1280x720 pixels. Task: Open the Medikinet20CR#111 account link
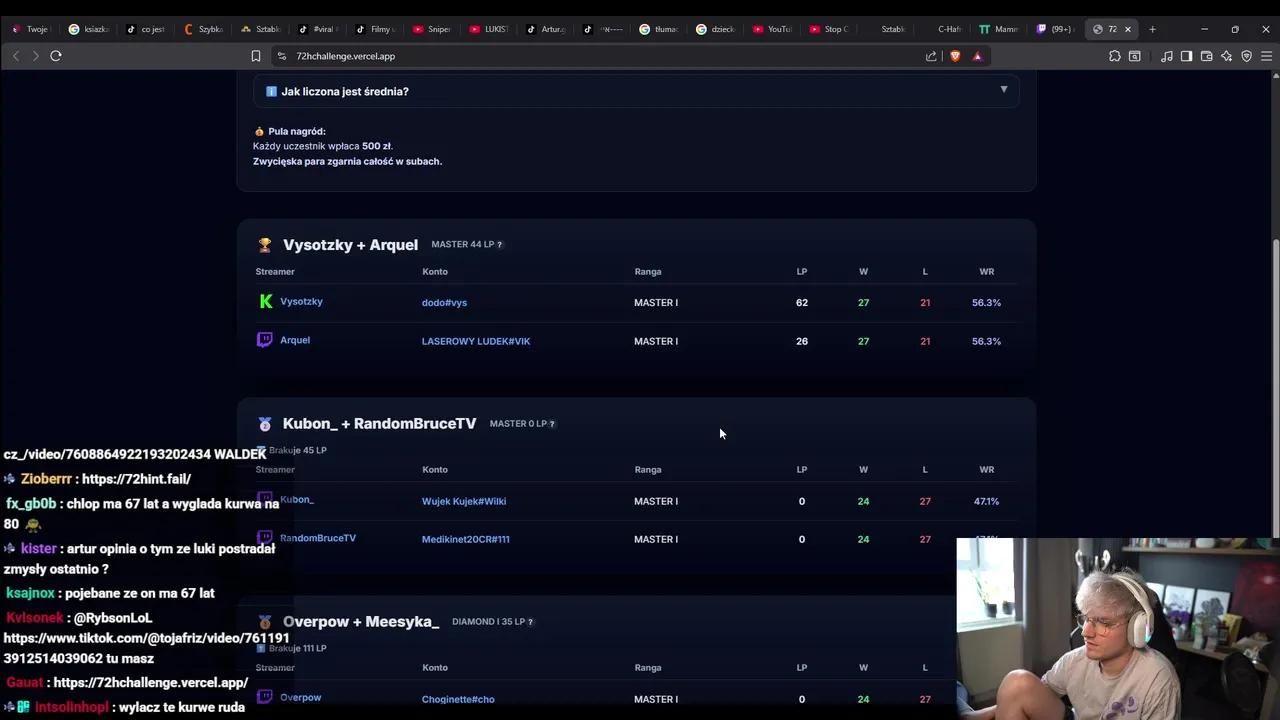point(466,539)
